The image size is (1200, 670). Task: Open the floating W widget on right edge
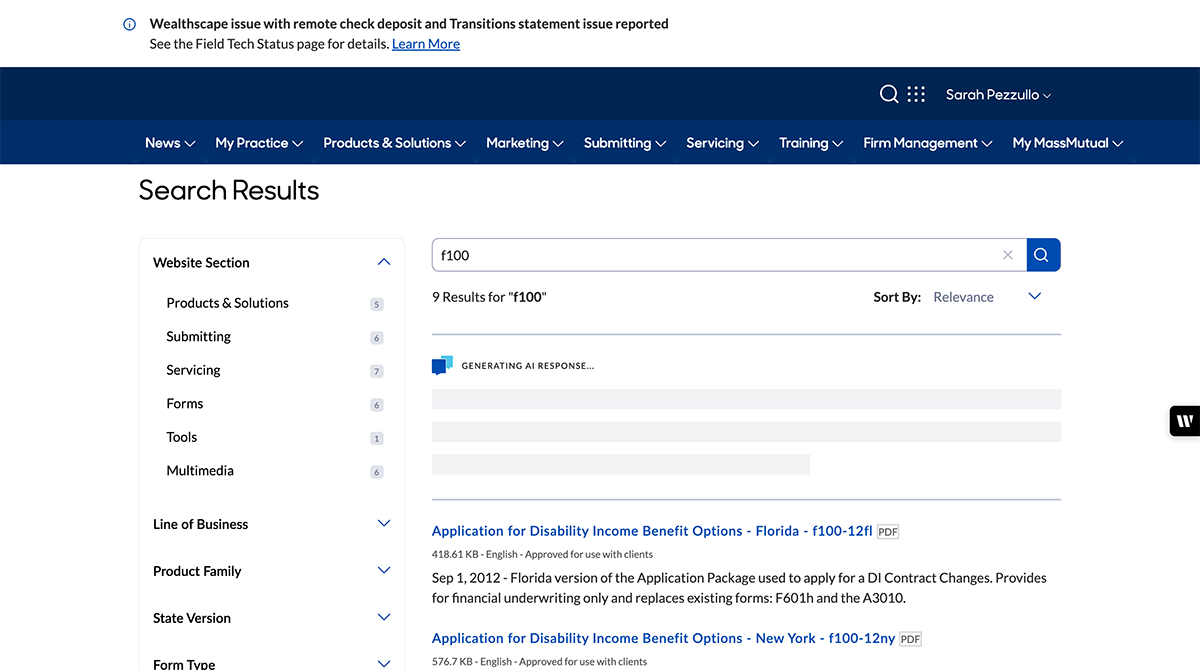(1184, 421)
